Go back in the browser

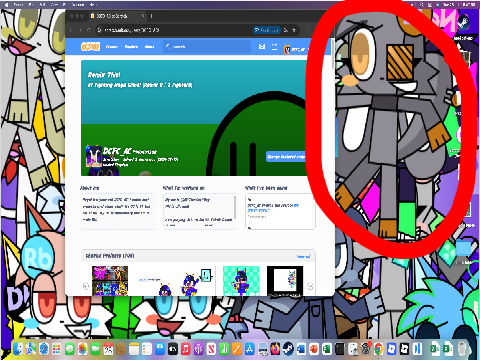coord(71,30)
